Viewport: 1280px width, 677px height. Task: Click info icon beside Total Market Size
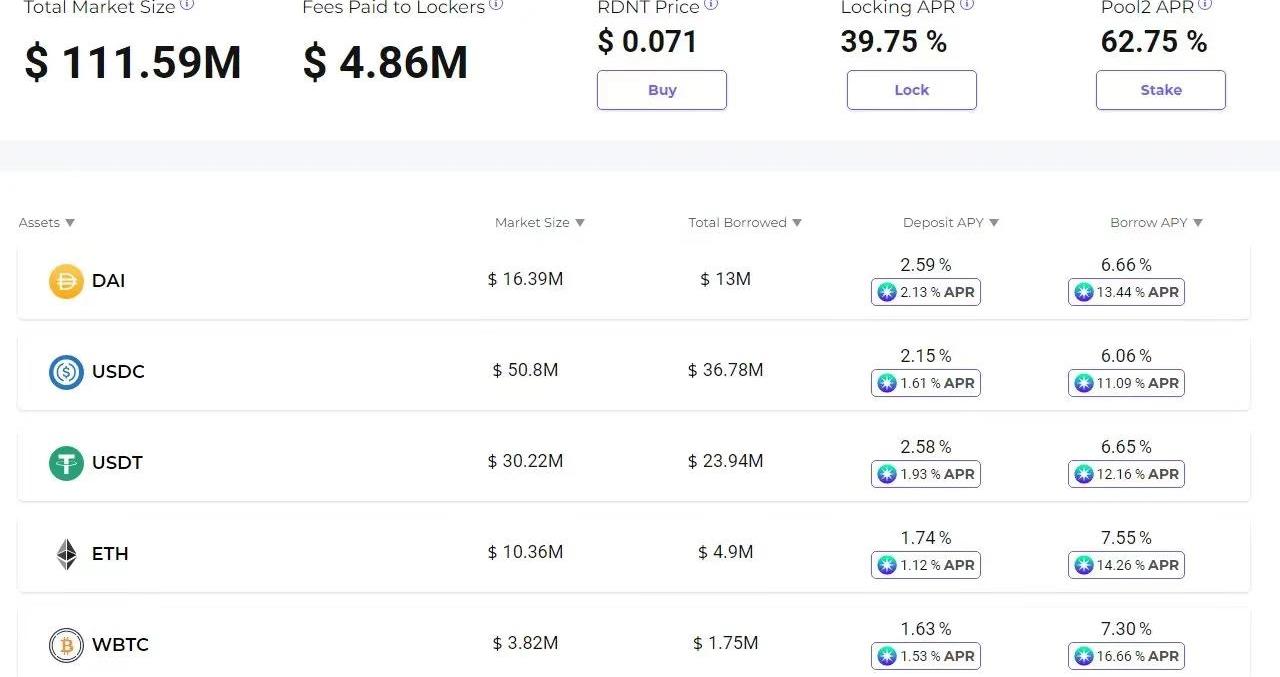(187, 5)
